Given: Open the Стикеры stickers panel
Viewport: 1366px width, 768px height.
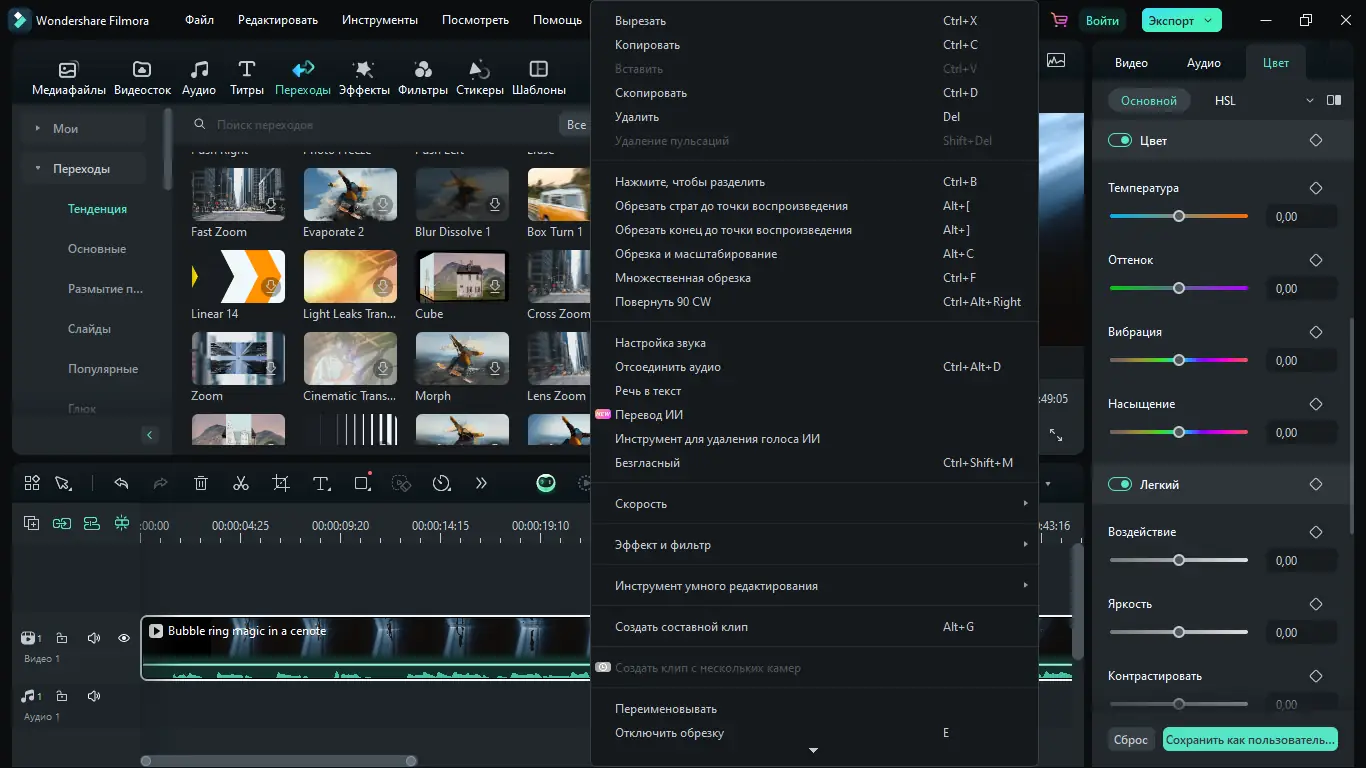Looking at the screenshot, I should click(480, 78).
